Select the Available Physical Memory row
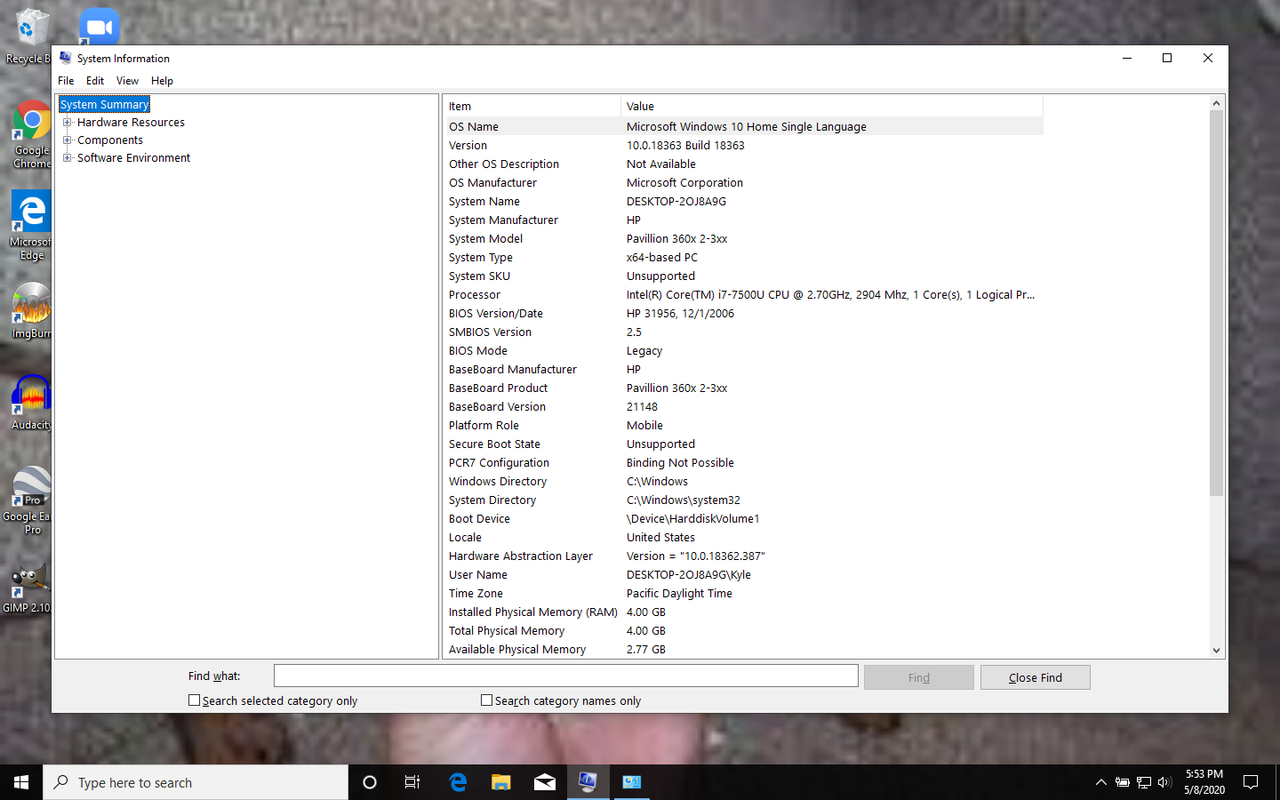 pyautogui.click(x=744, y=649)
